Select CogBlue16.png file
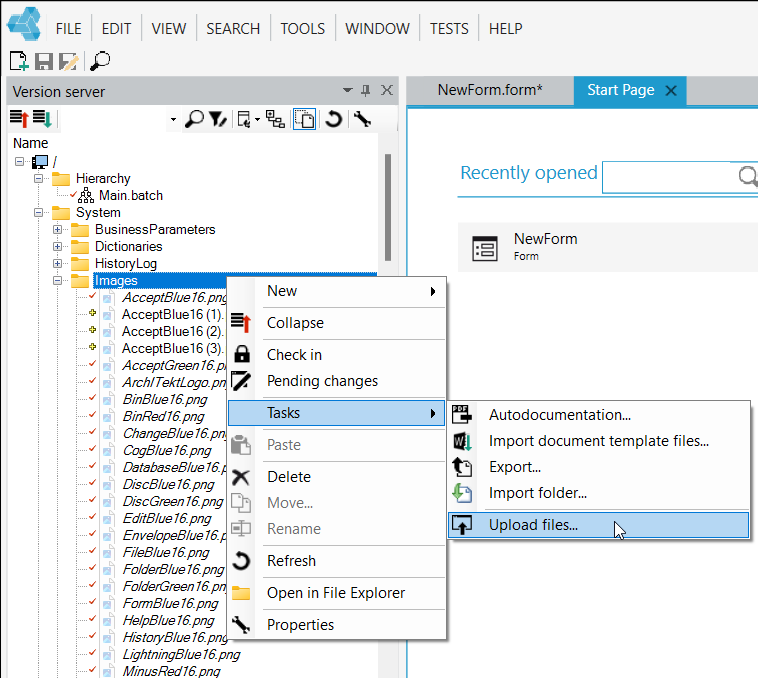Viewport: 758px width, 678px height. tap(167, 450)
